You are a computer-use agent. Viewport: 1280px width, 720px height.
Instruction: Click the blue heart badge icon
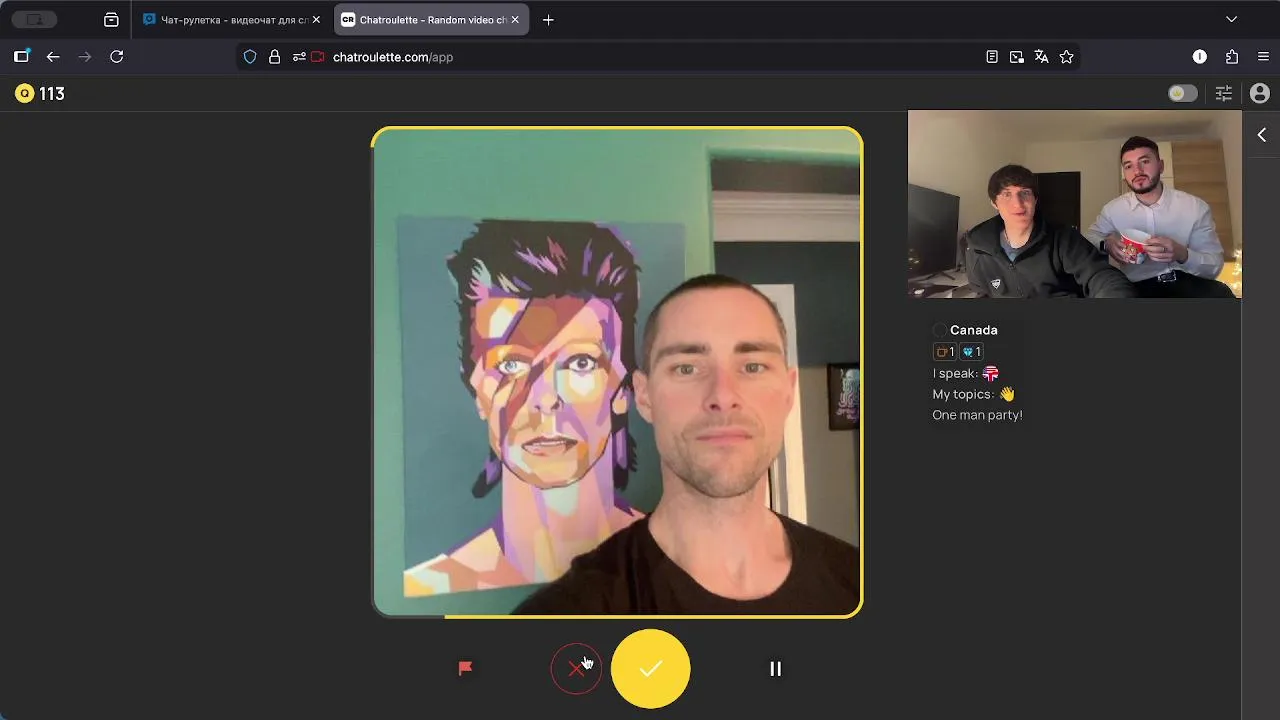[x=971, y=352]
